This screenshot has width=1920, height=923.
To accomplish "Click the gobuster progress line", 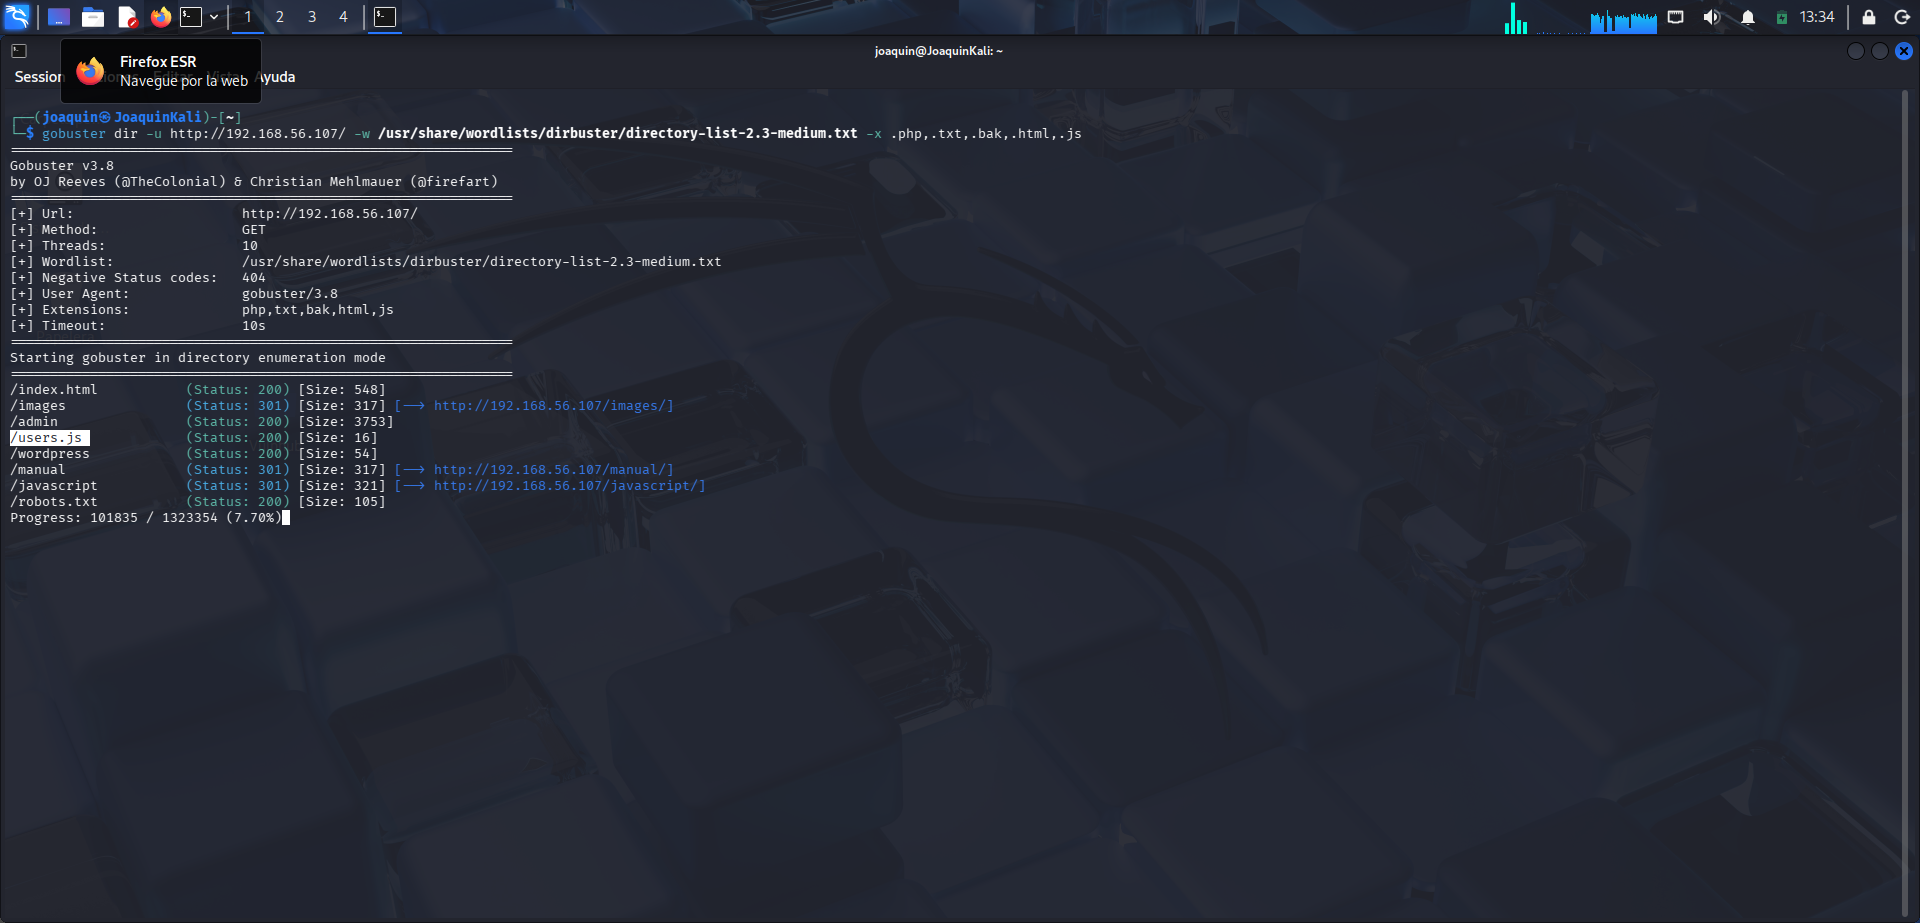I will tap(145, 517).
